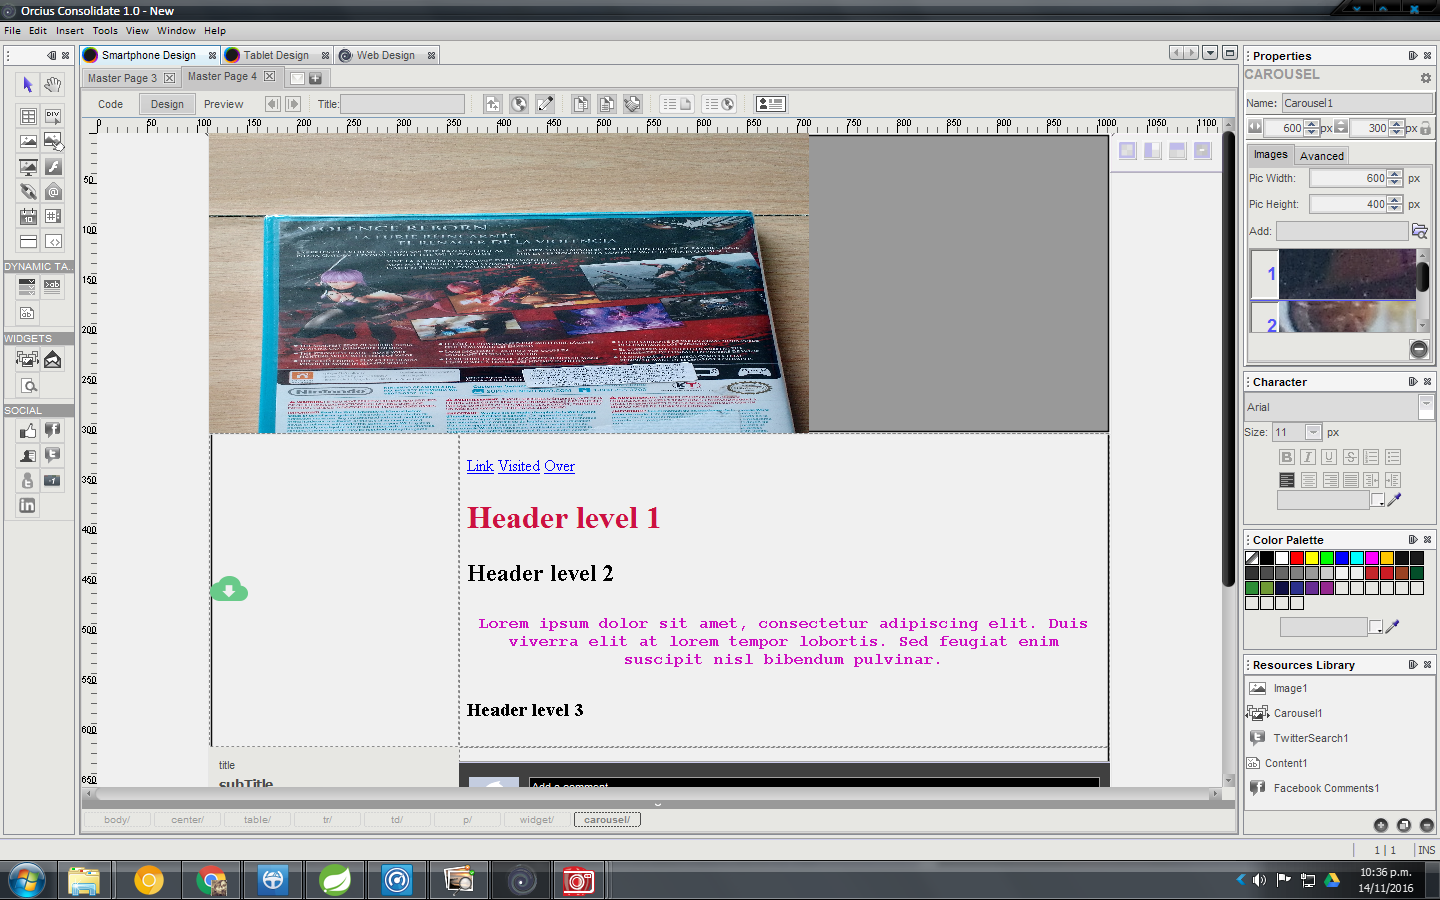Open the Arial font family dropdown
Viewport: 1440px width, 900px height.
click(1426, 407)
